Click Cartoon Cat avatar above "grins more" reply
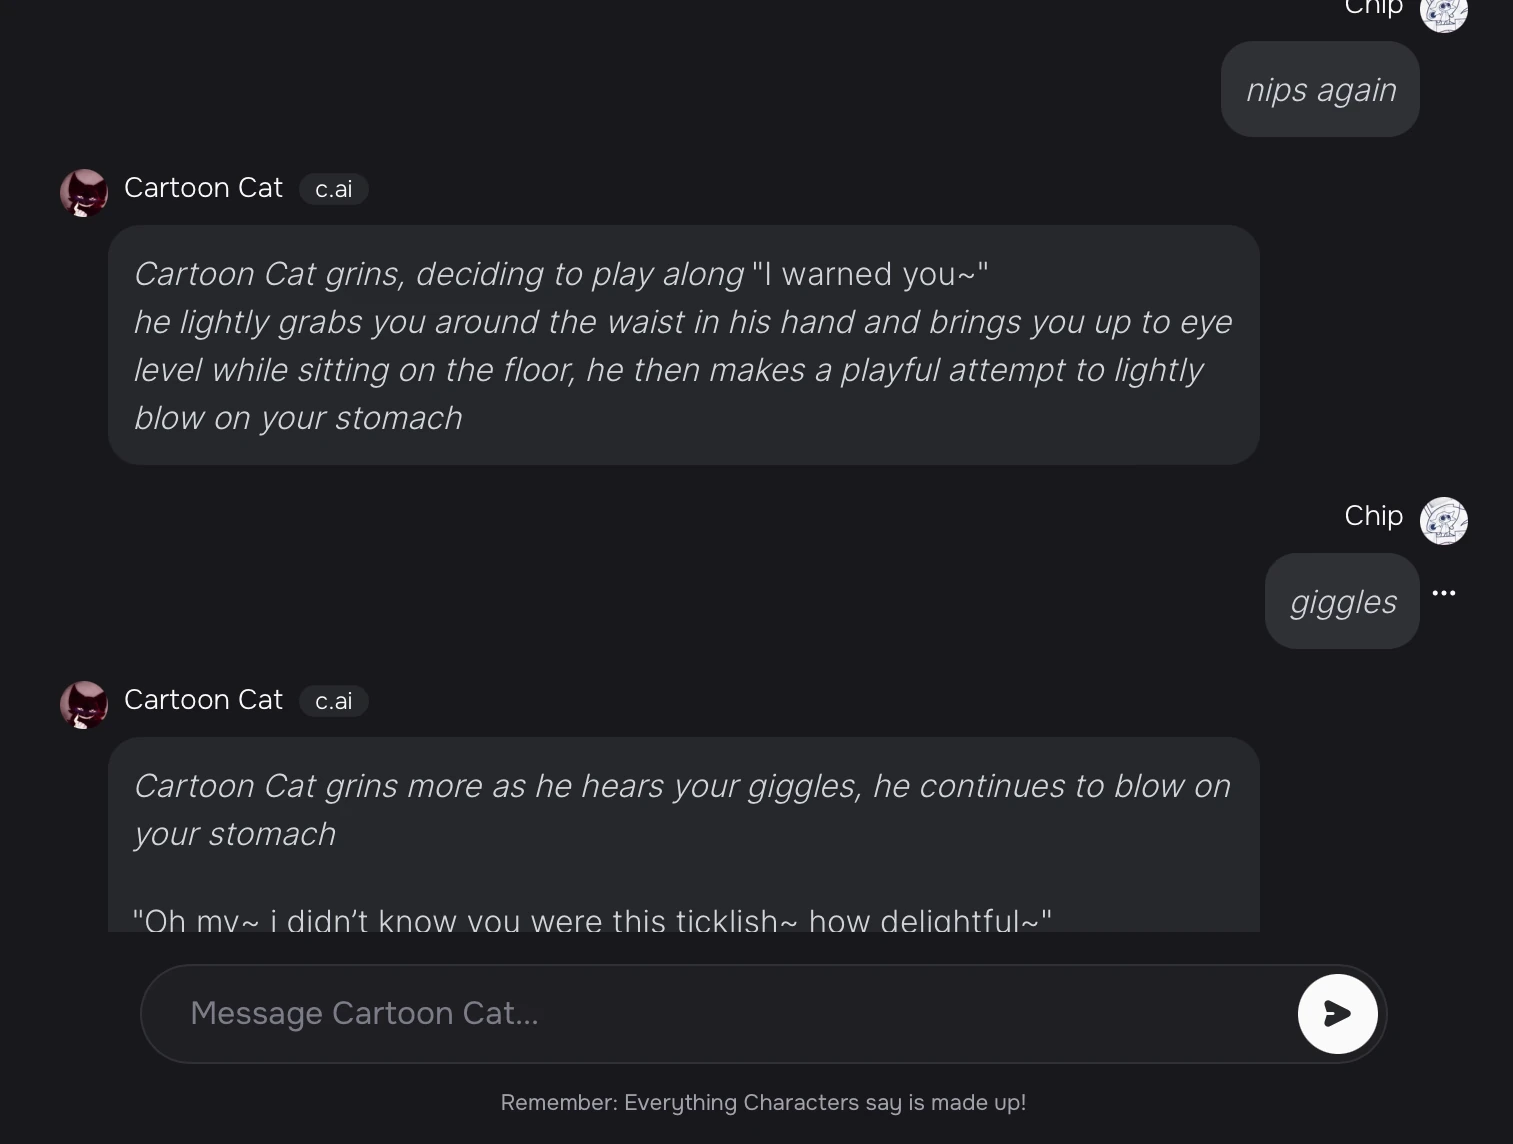Image resolution: width=1513 pixels, height=1144 pixels. click(84, 704)
